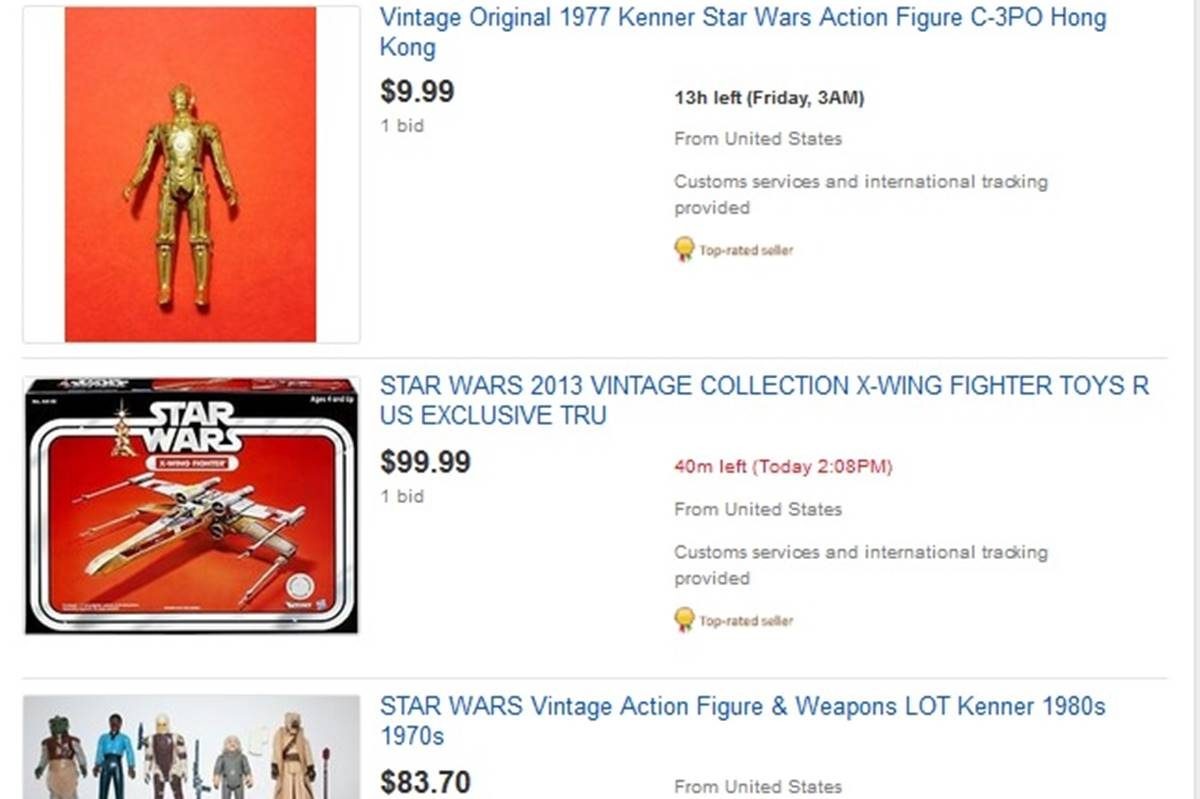
Task: Click 'From United States' on the C-3PO listing
Action: click(x=758, y=139)
